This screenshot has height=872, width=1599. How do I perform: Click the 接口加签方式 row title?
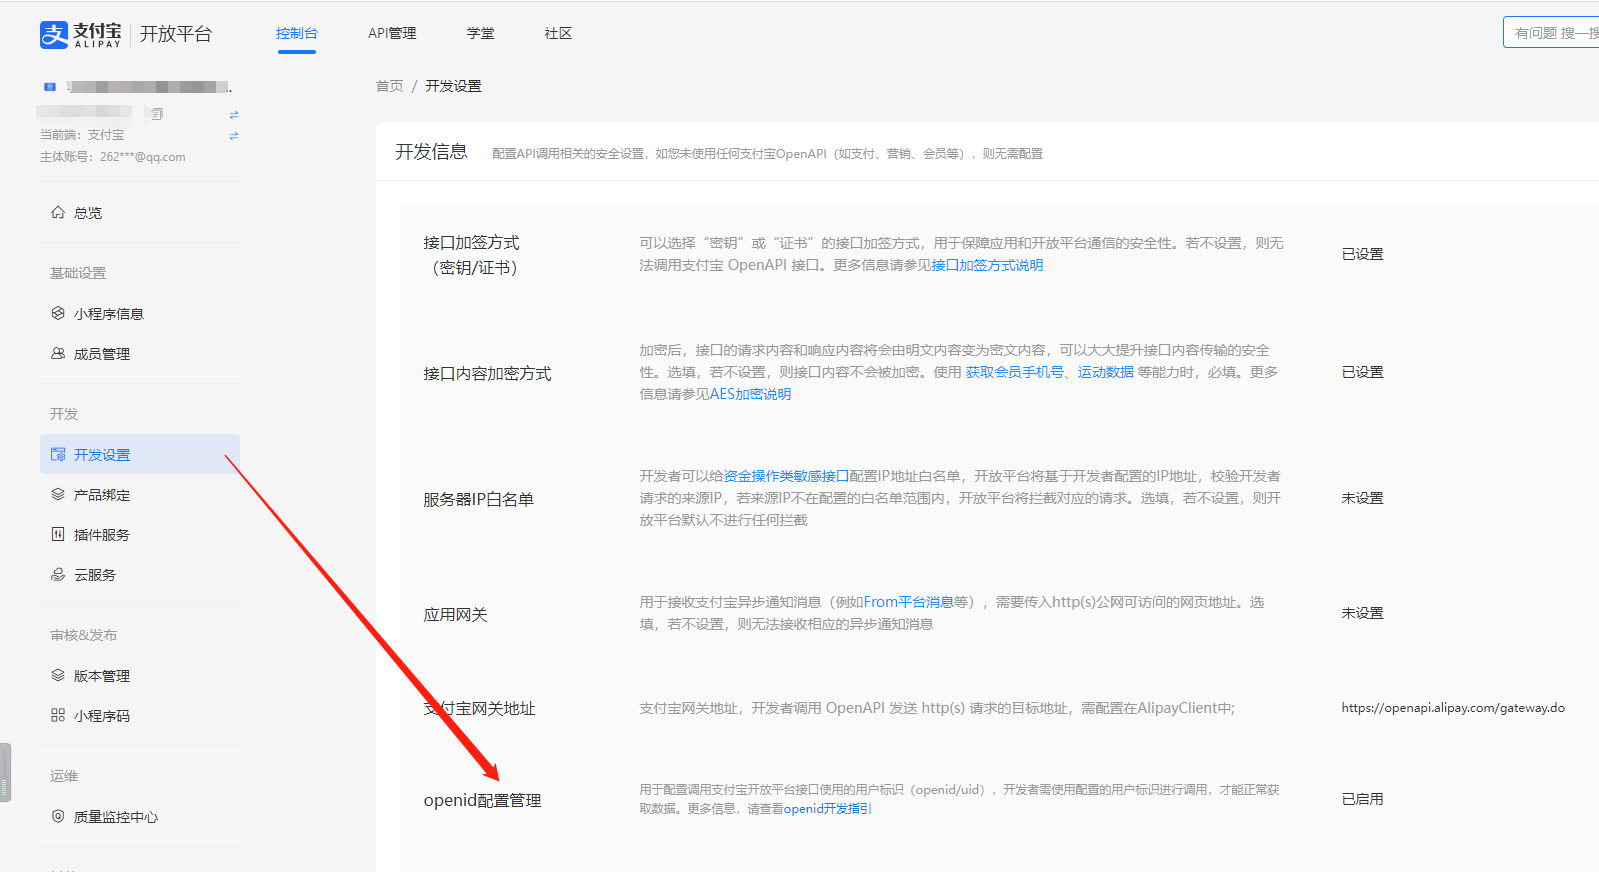click(x=471, y=255)
